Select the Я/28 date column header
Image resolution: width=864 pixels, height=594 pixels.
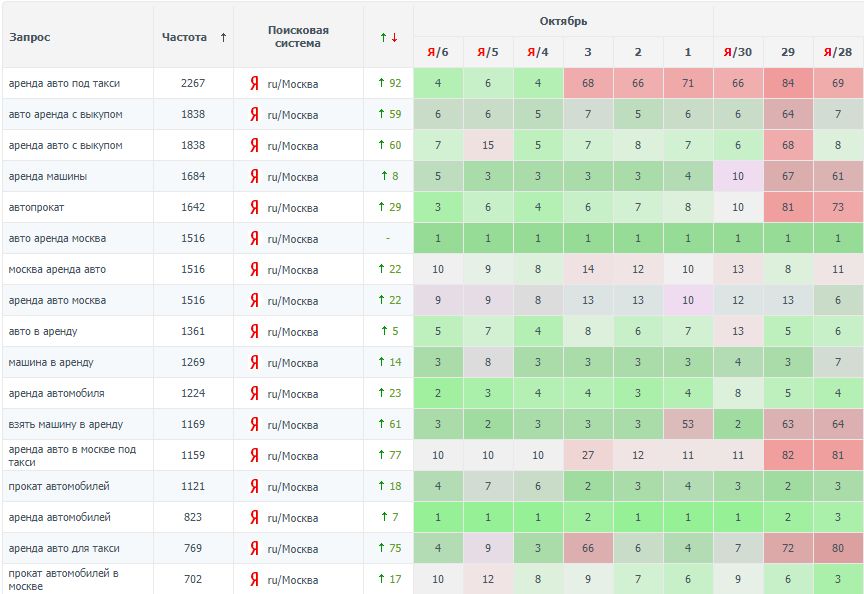838,52
